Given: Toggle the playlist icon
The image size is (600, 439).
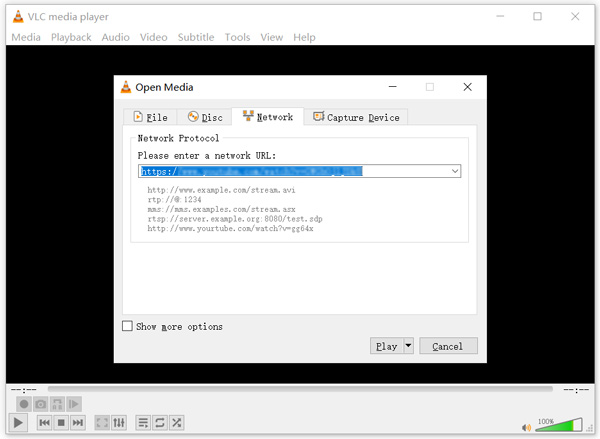Looking at the screenshot, I should (143, 423).
